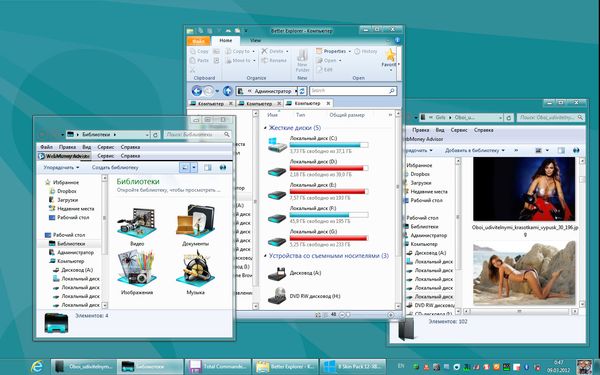Switch to the View ribbon tab

point(255,40)
